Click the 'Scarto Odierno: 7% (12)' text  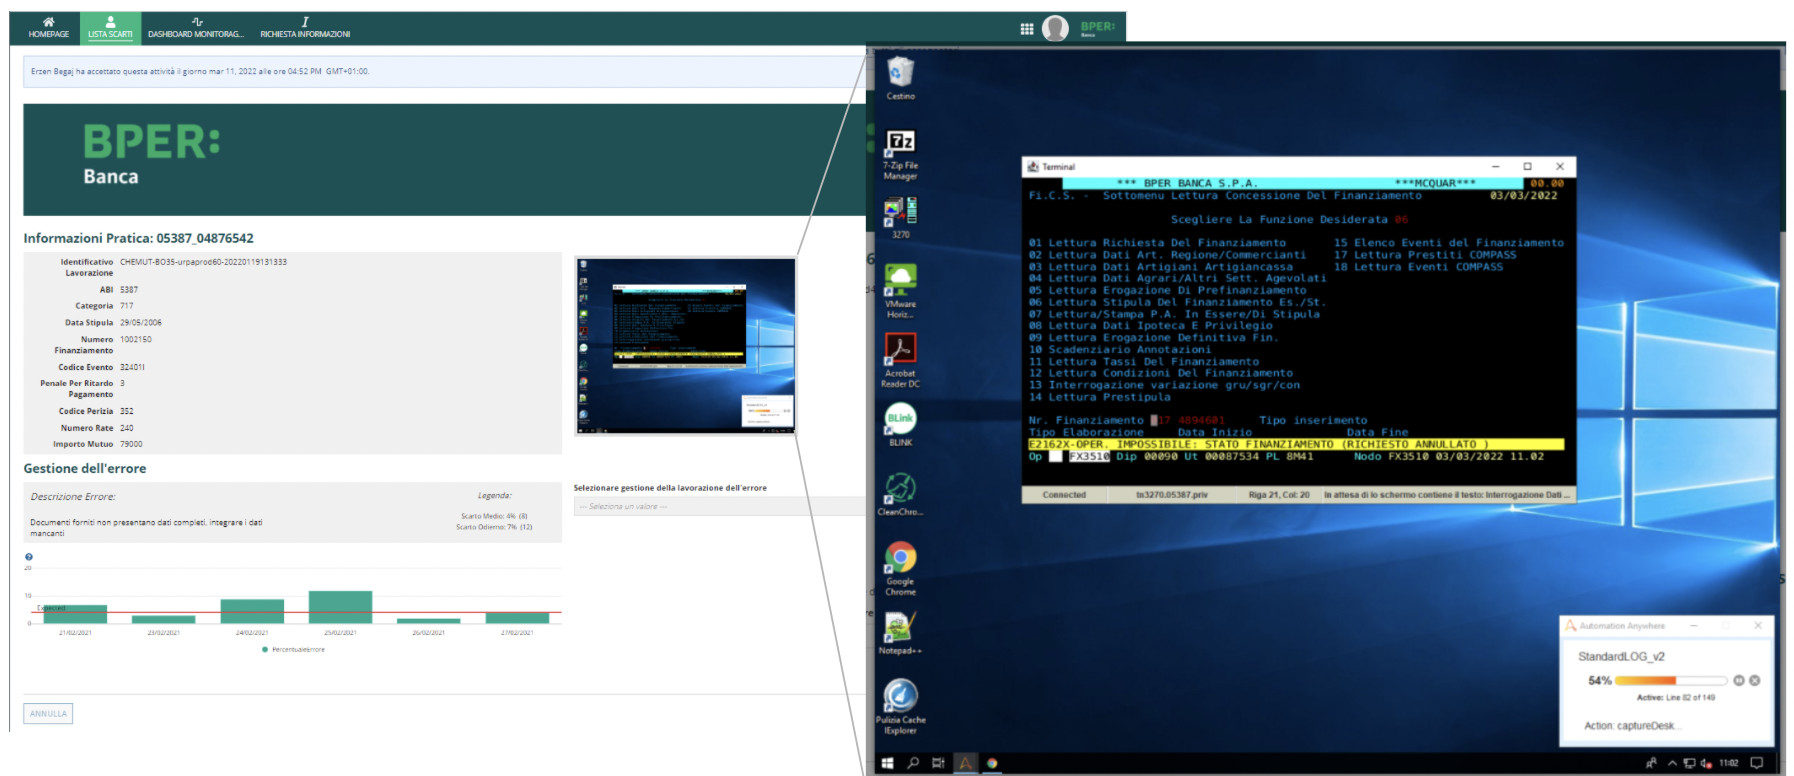(494, 527)
